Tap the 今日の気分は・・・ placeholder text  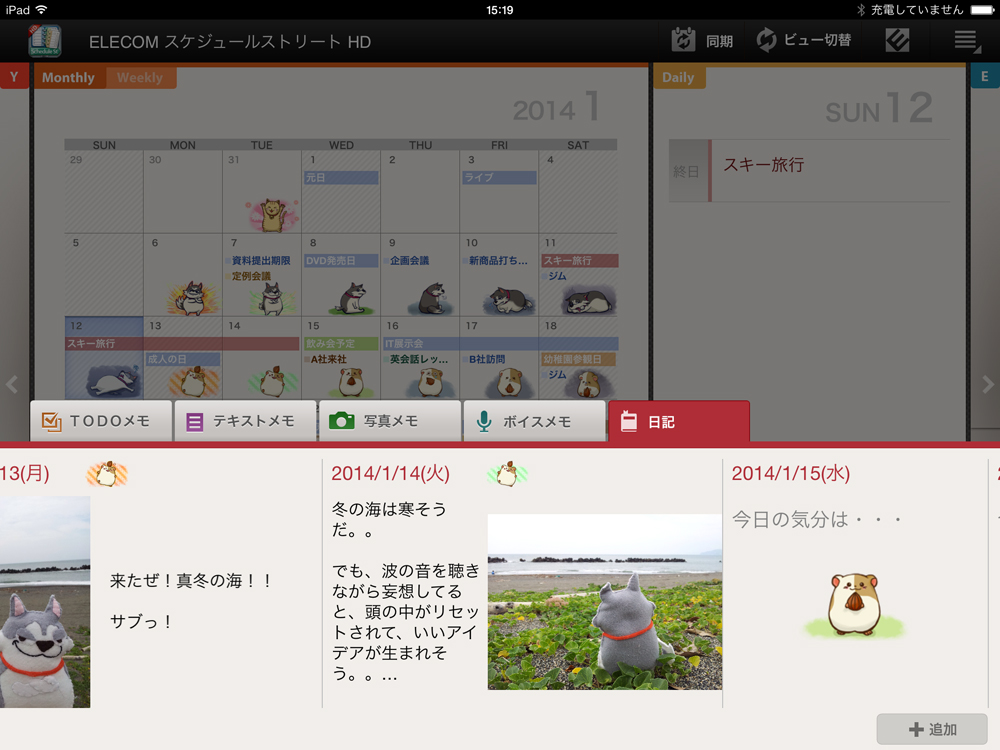tap(817, 519)
